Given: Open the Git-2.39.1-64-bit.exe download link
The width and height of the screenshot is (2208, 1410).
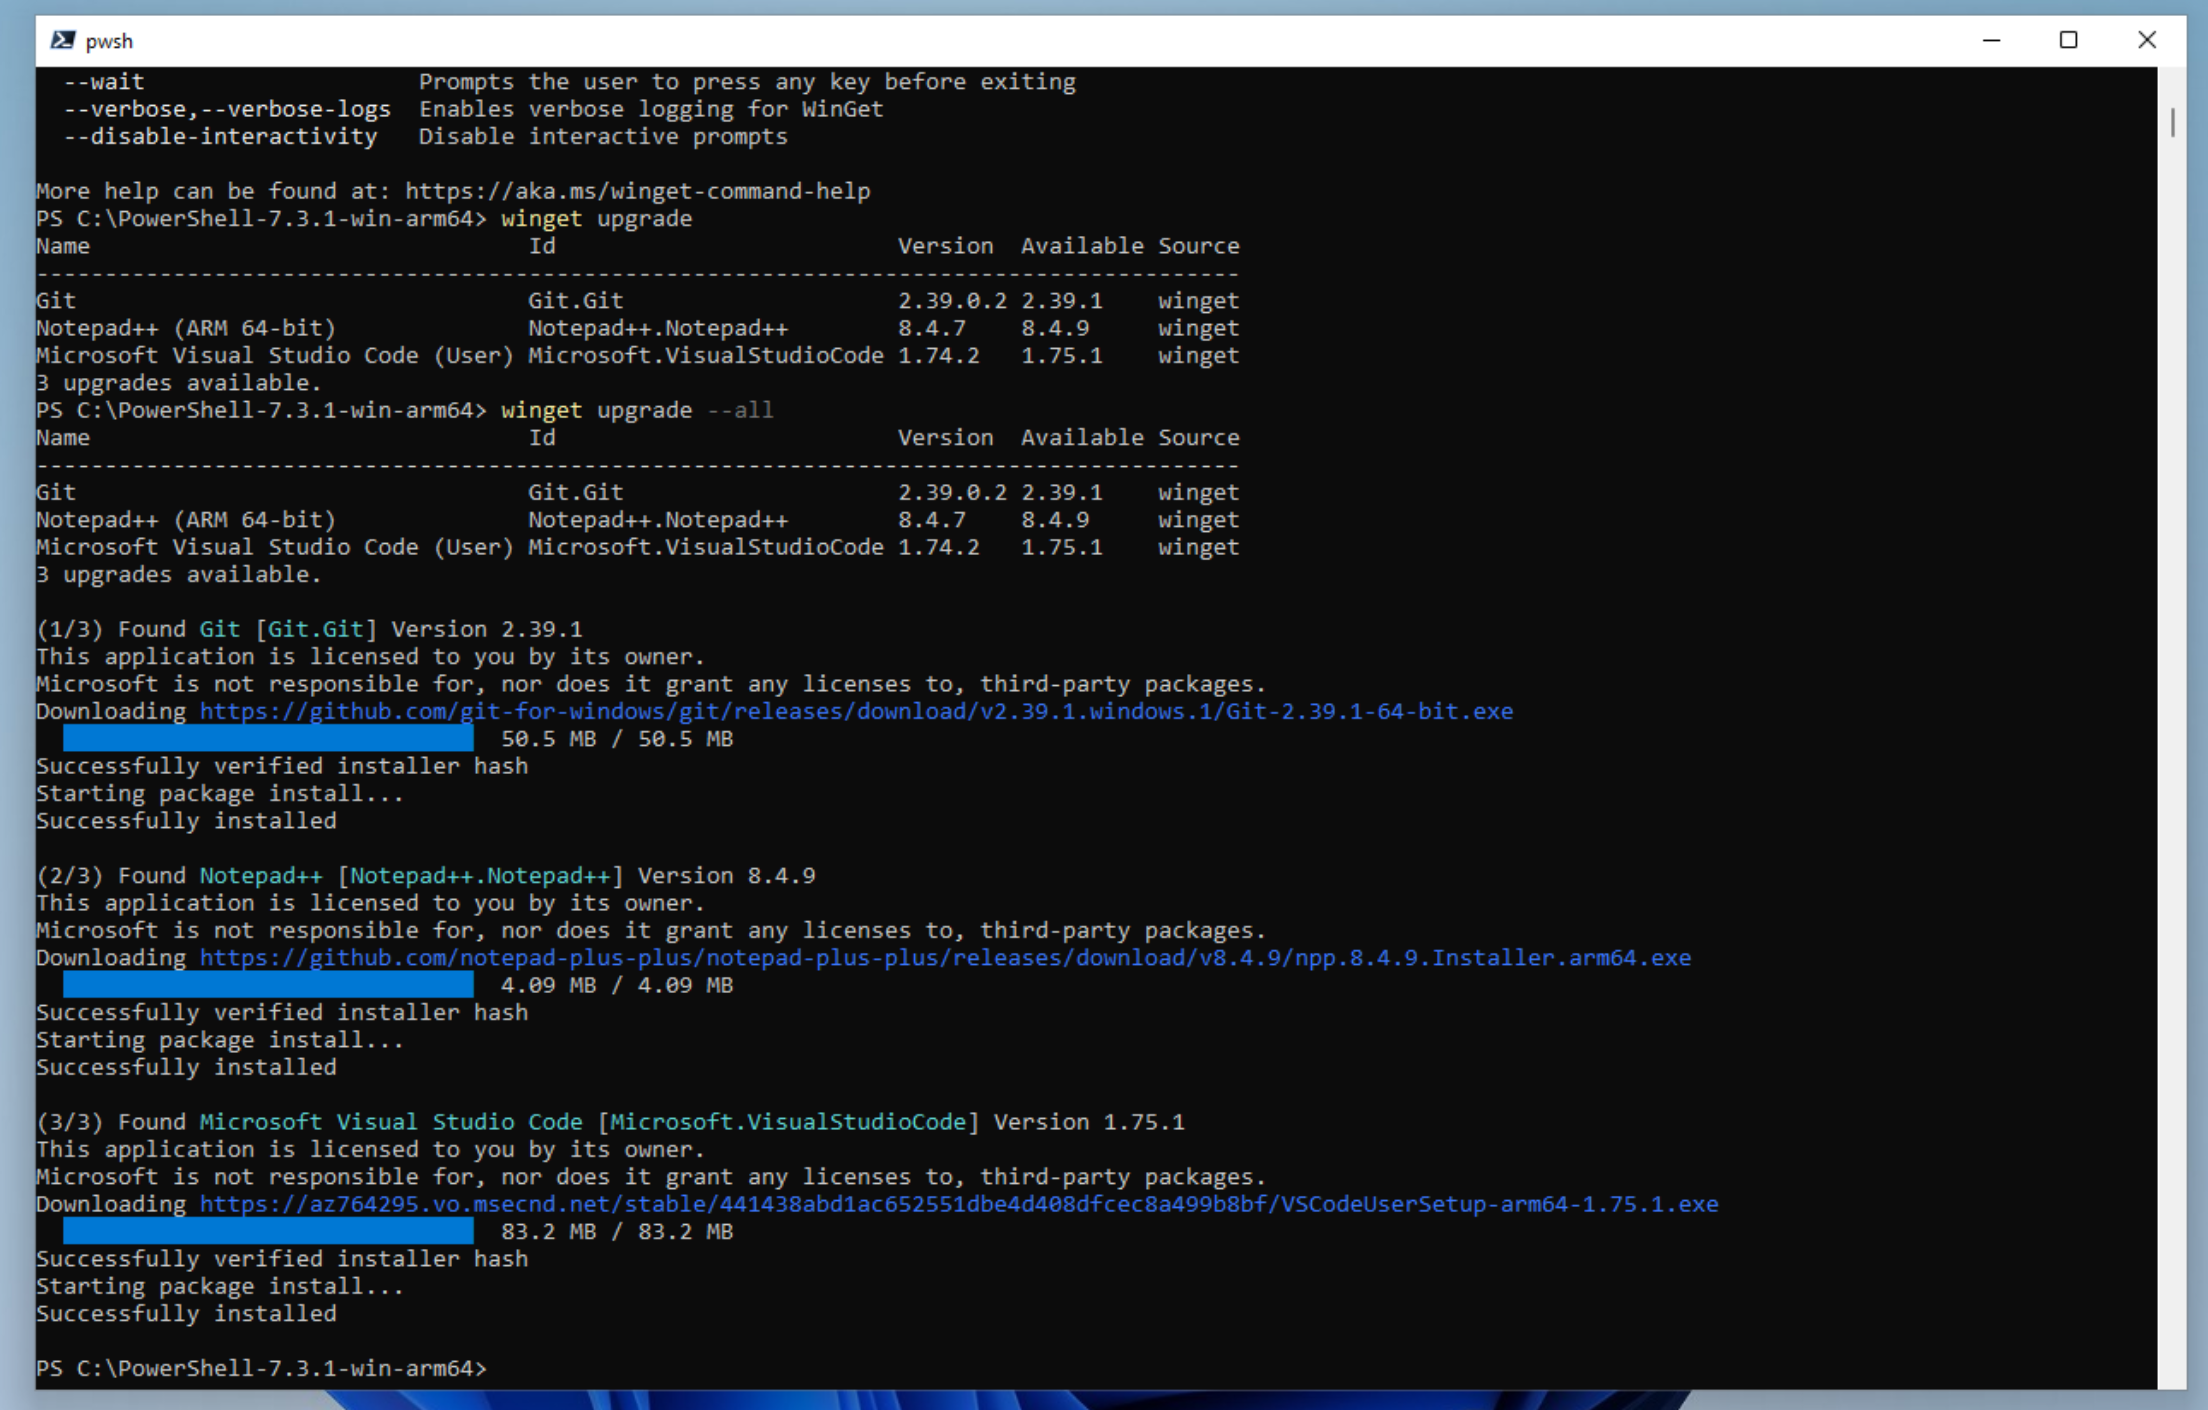Looking at the screenshot, I should [x=856, y=711].
